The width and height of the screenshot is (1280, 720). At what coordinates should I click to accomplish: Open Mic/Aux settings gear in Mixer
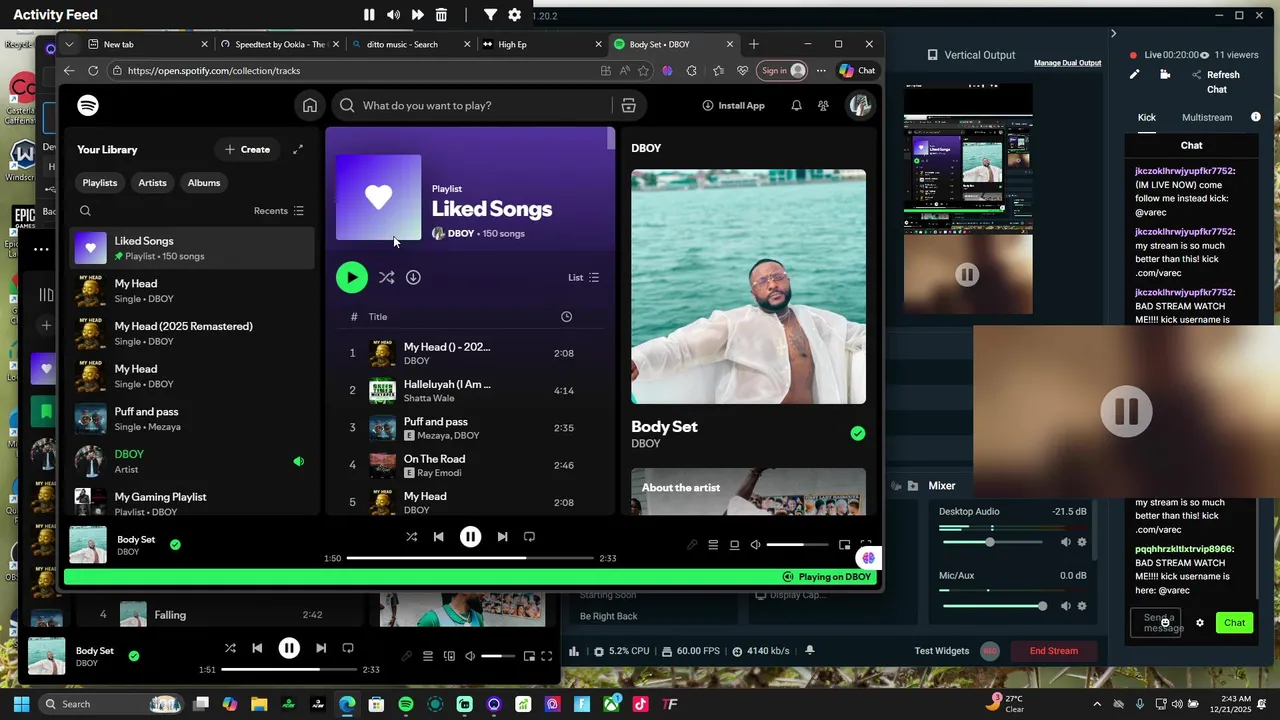pyautogui.click(x=1081, y=606)
